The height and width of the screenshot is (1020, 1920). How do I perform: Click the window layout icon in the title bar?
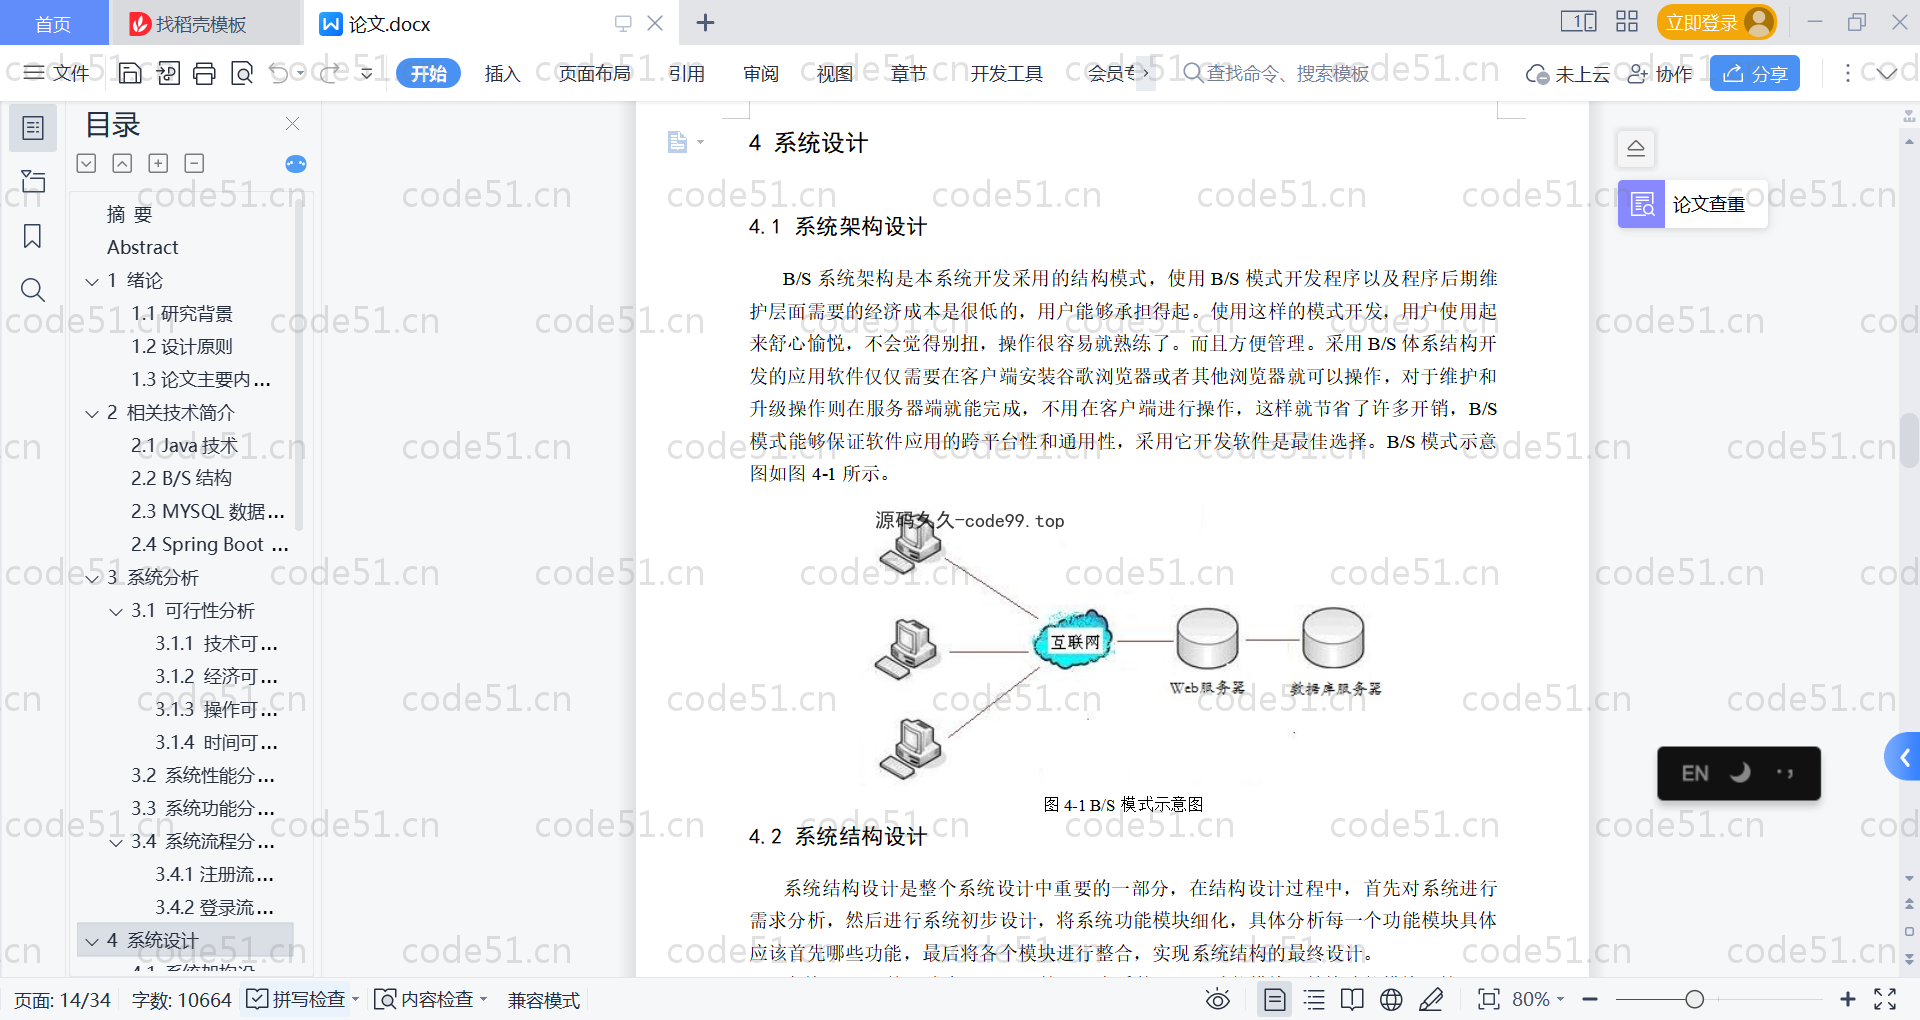click(x=1578, y=22)
